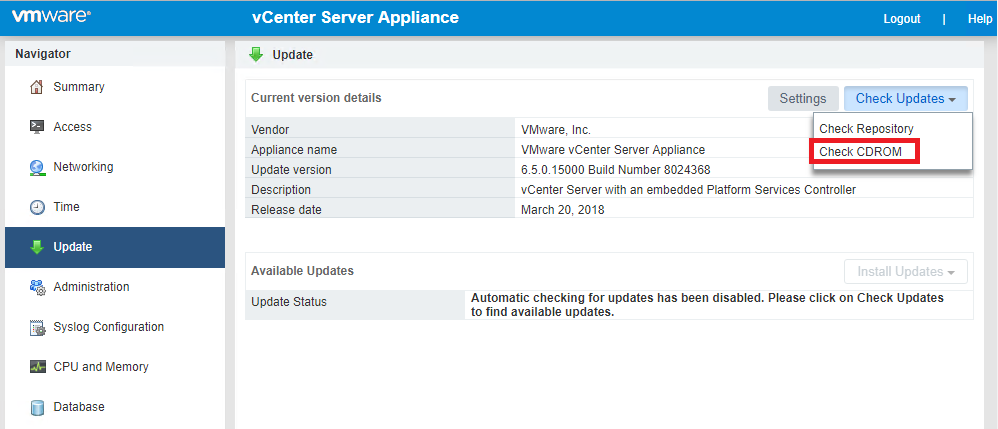Click the Navigator panel heading
Image resolution: width=998 pixels, height=429 pixels.
(43, 54)
